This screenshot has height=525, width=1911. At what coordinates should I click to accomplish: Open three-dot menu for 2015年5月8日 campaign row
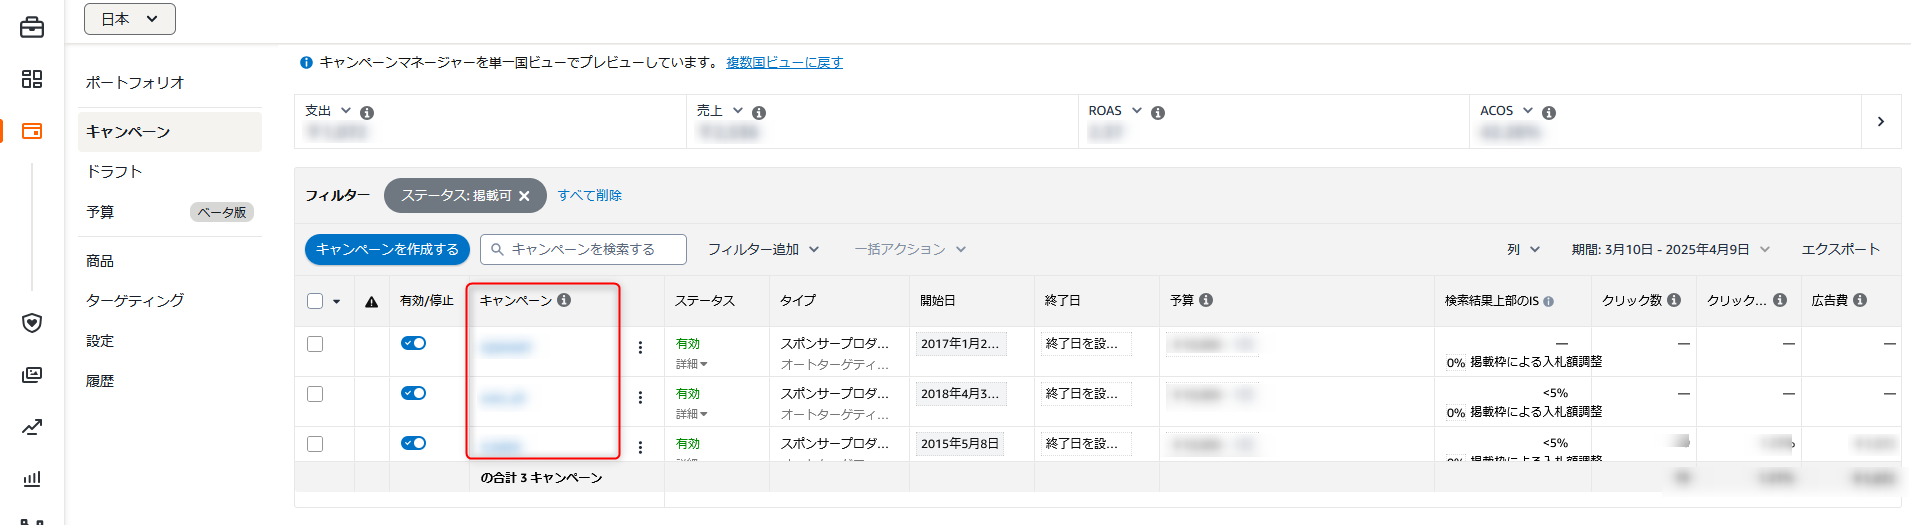click(641, 447)
